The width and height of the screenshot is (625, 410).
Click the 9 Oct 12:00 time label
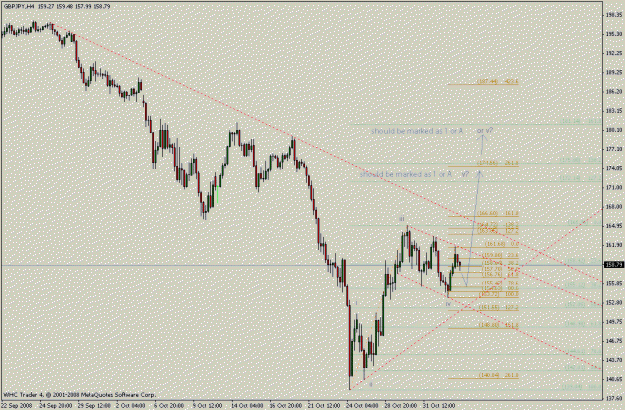207,406
